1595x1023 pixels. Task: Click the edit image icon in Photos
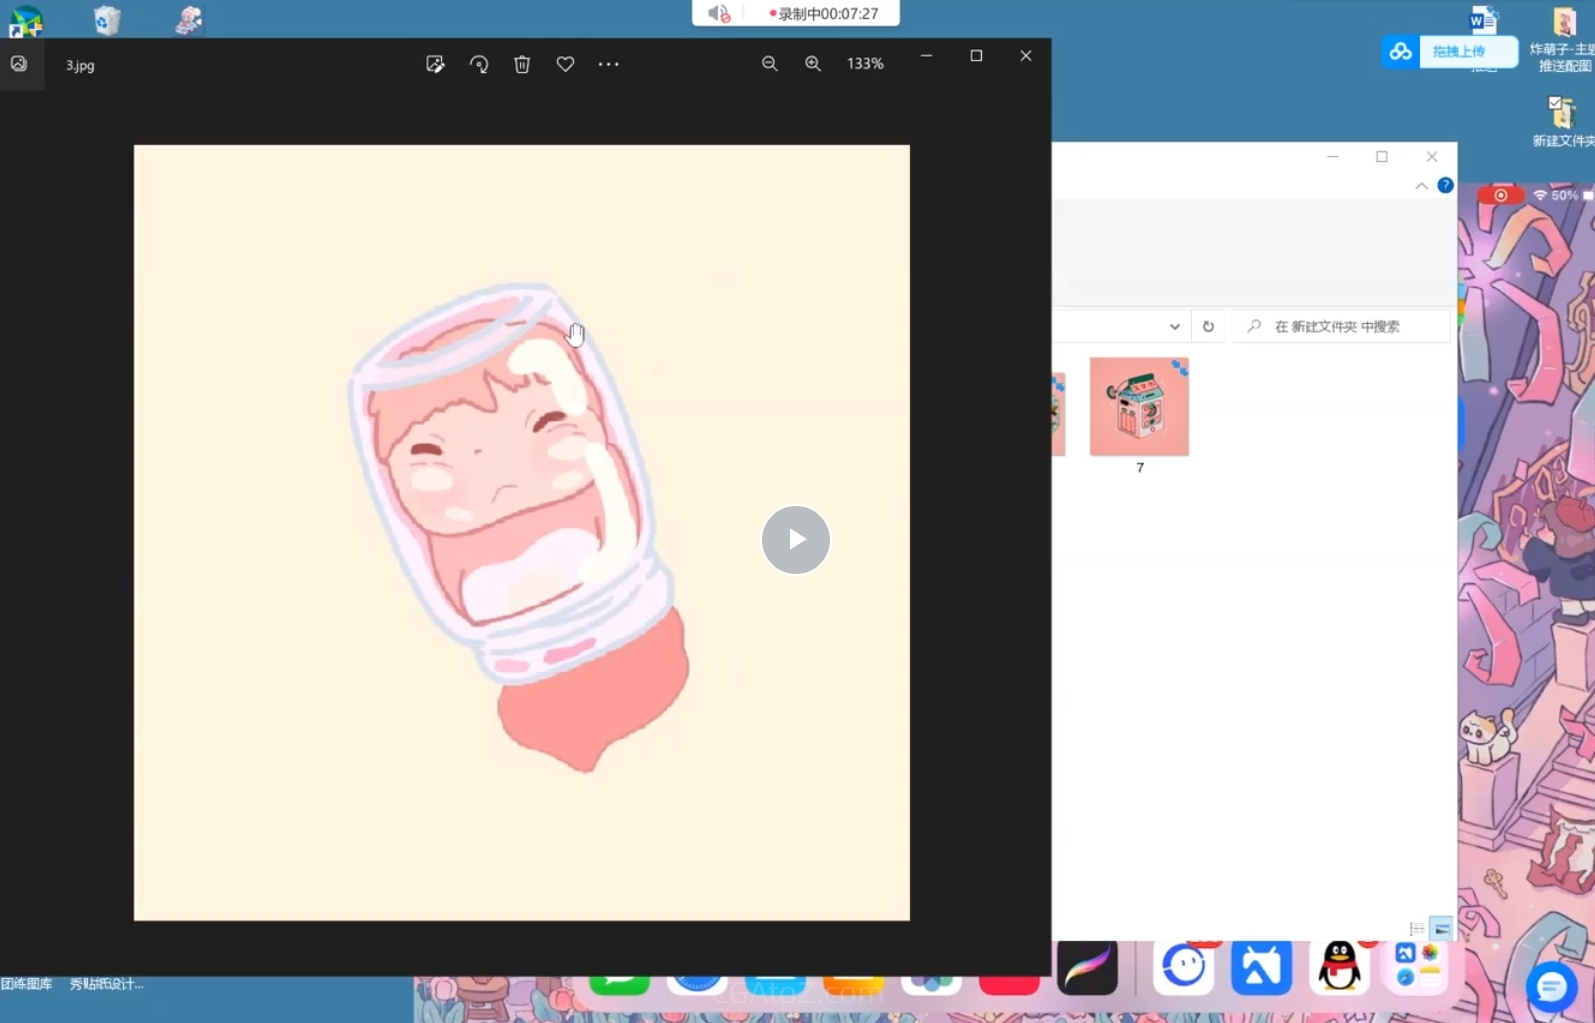(x=435, y=64)
